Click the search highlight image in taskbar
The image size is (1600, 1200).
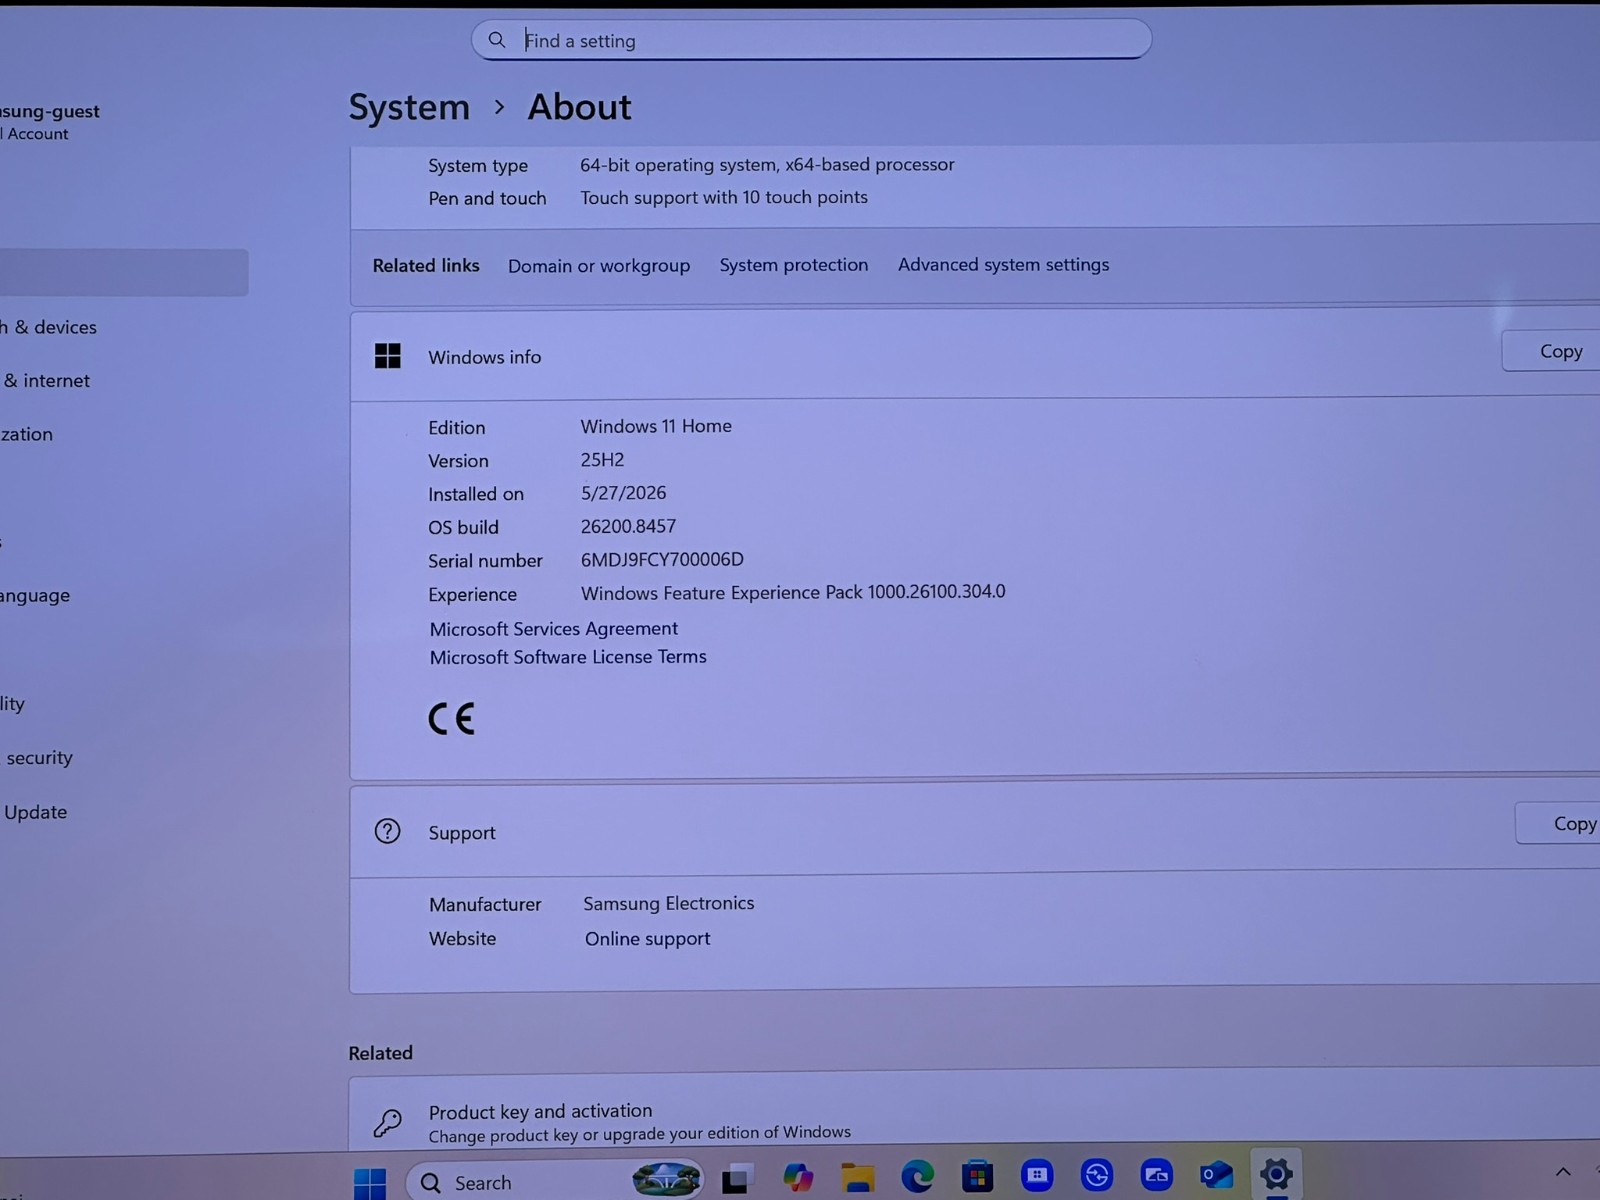coord(667,1179)
